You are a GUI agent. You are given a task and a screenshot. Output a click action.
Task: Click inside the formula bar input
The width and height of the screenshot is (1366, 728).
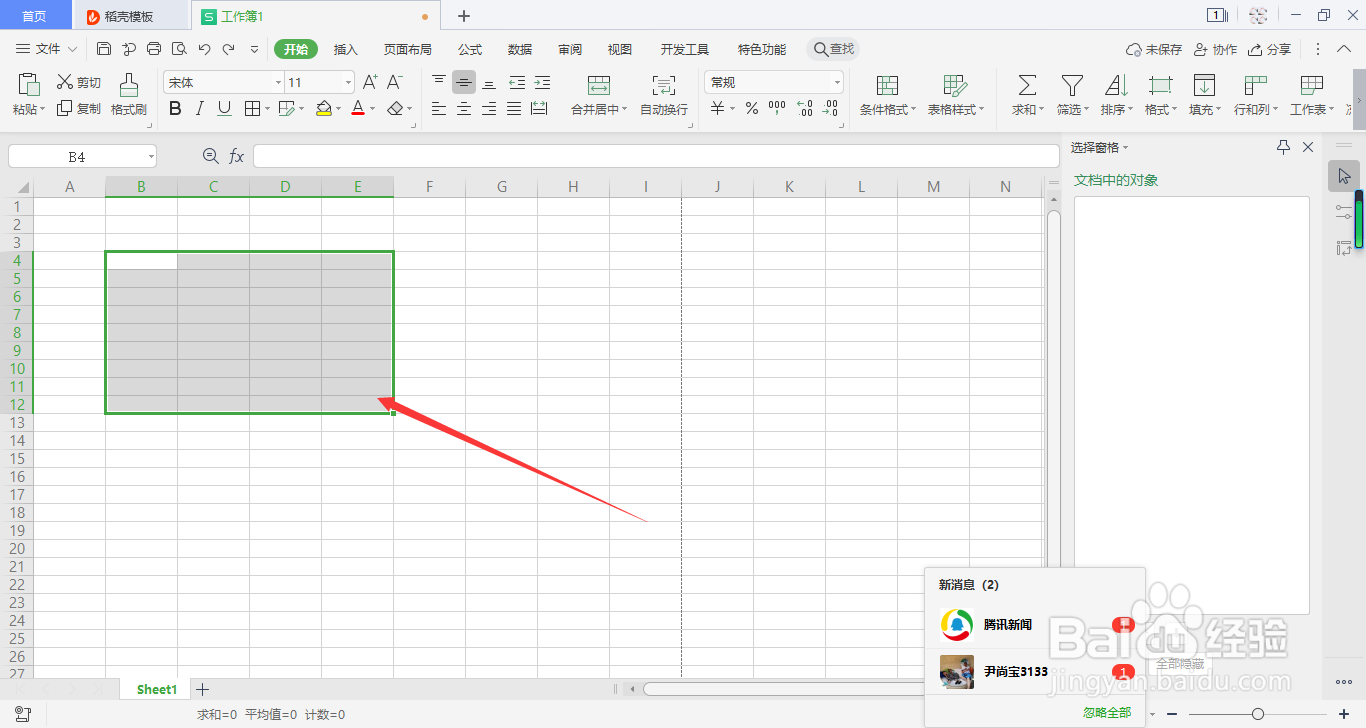coord(656,156)
